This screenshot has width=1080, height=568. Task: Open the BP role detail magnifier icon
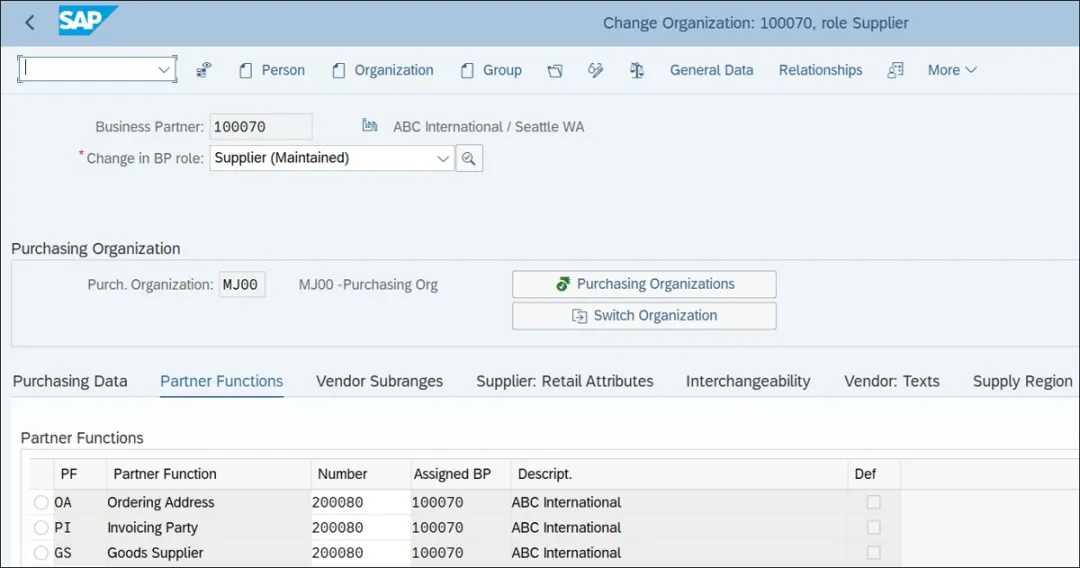469,158
